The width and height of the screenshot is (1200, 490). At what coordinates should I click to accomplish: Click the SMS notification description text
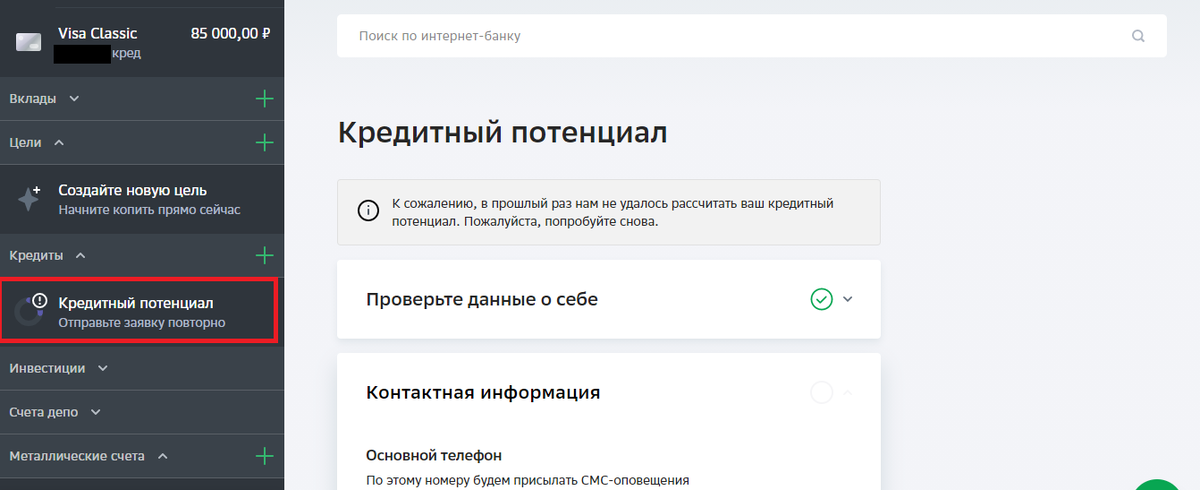pos(528,480)
